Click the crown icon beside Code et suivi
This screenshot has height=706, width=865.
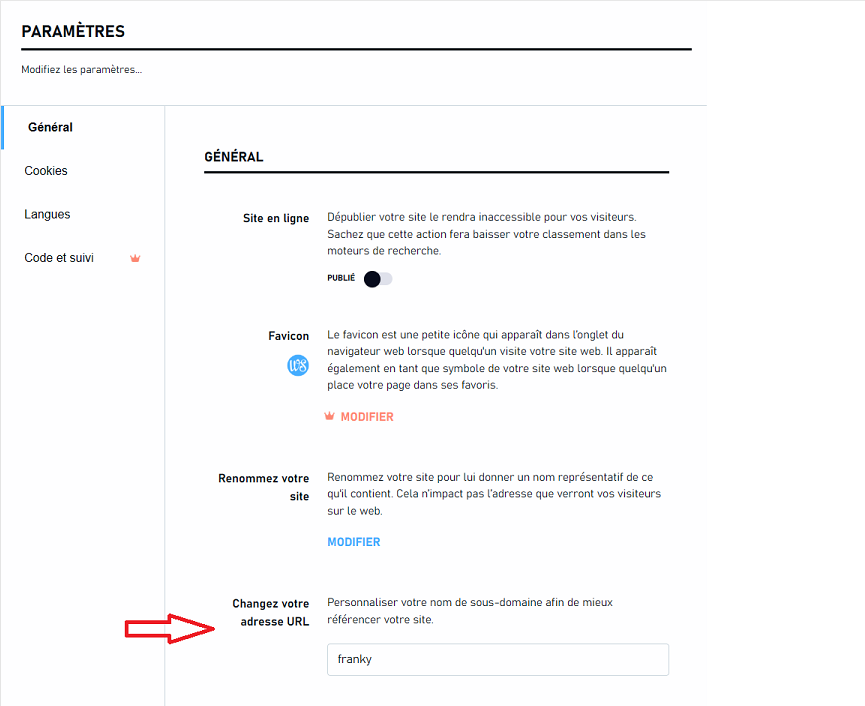pyautogui.click(x=135, y=258)
